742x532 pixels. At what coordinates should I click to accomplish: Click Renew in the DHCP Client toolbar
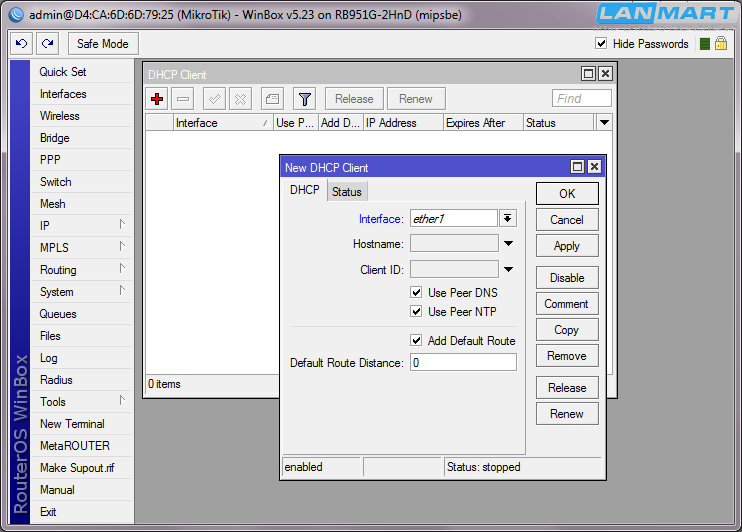416,99
